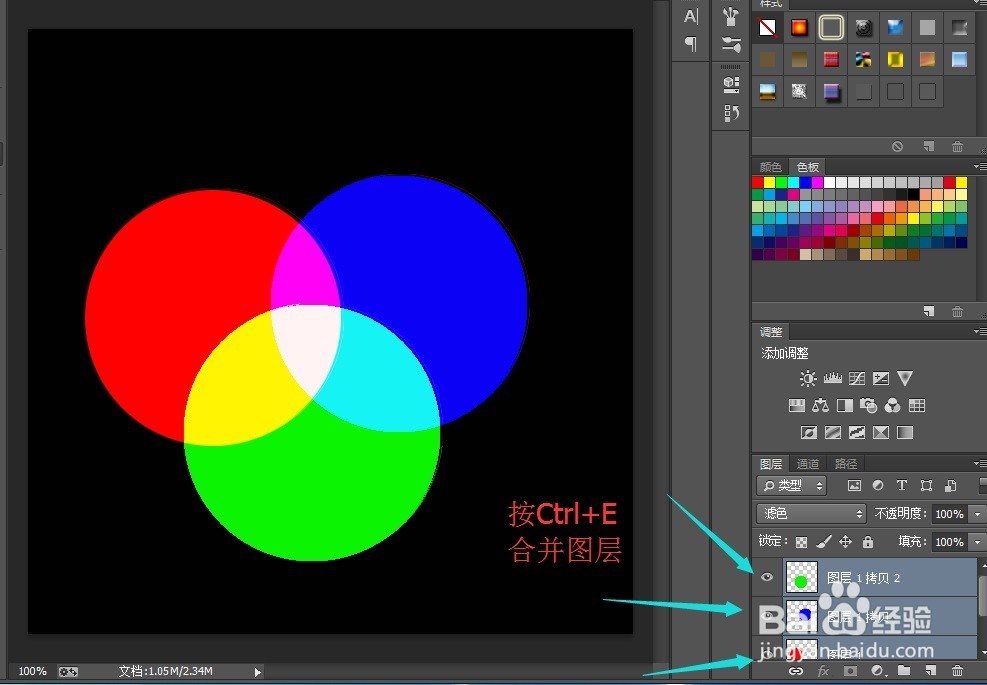Open the Paragraph panel icon

tap(691, 44)
